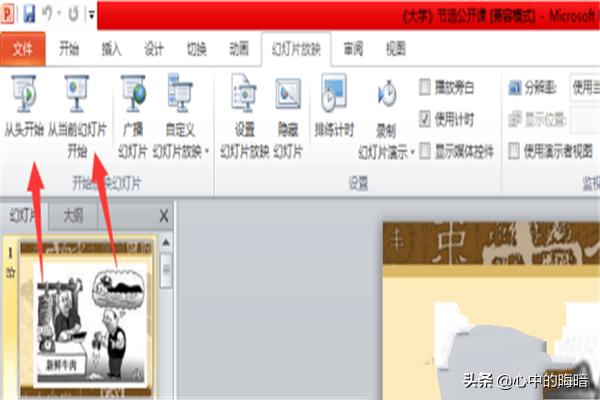Open the File (文件) menu tab
Viewport: 600px width, 400px height.
coord(23,49)
